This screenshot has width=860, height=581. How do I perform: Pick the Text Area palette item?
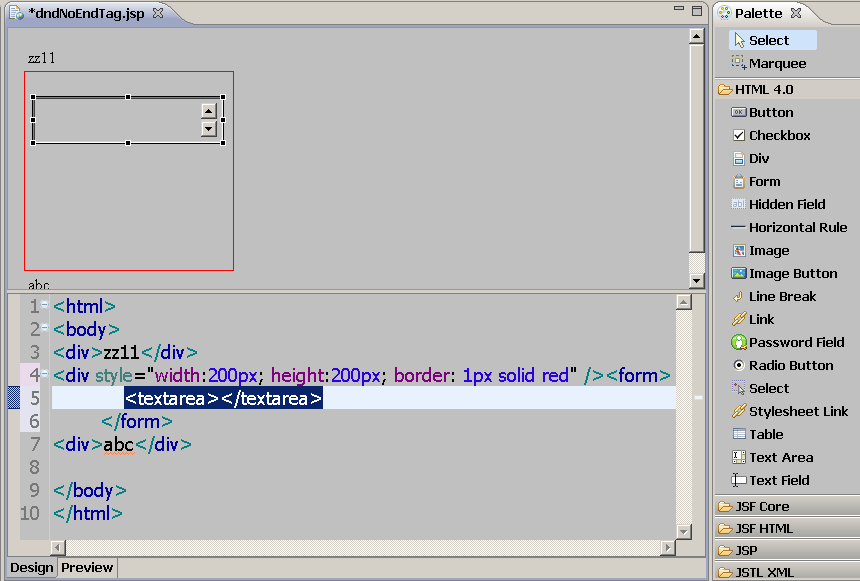773,458
